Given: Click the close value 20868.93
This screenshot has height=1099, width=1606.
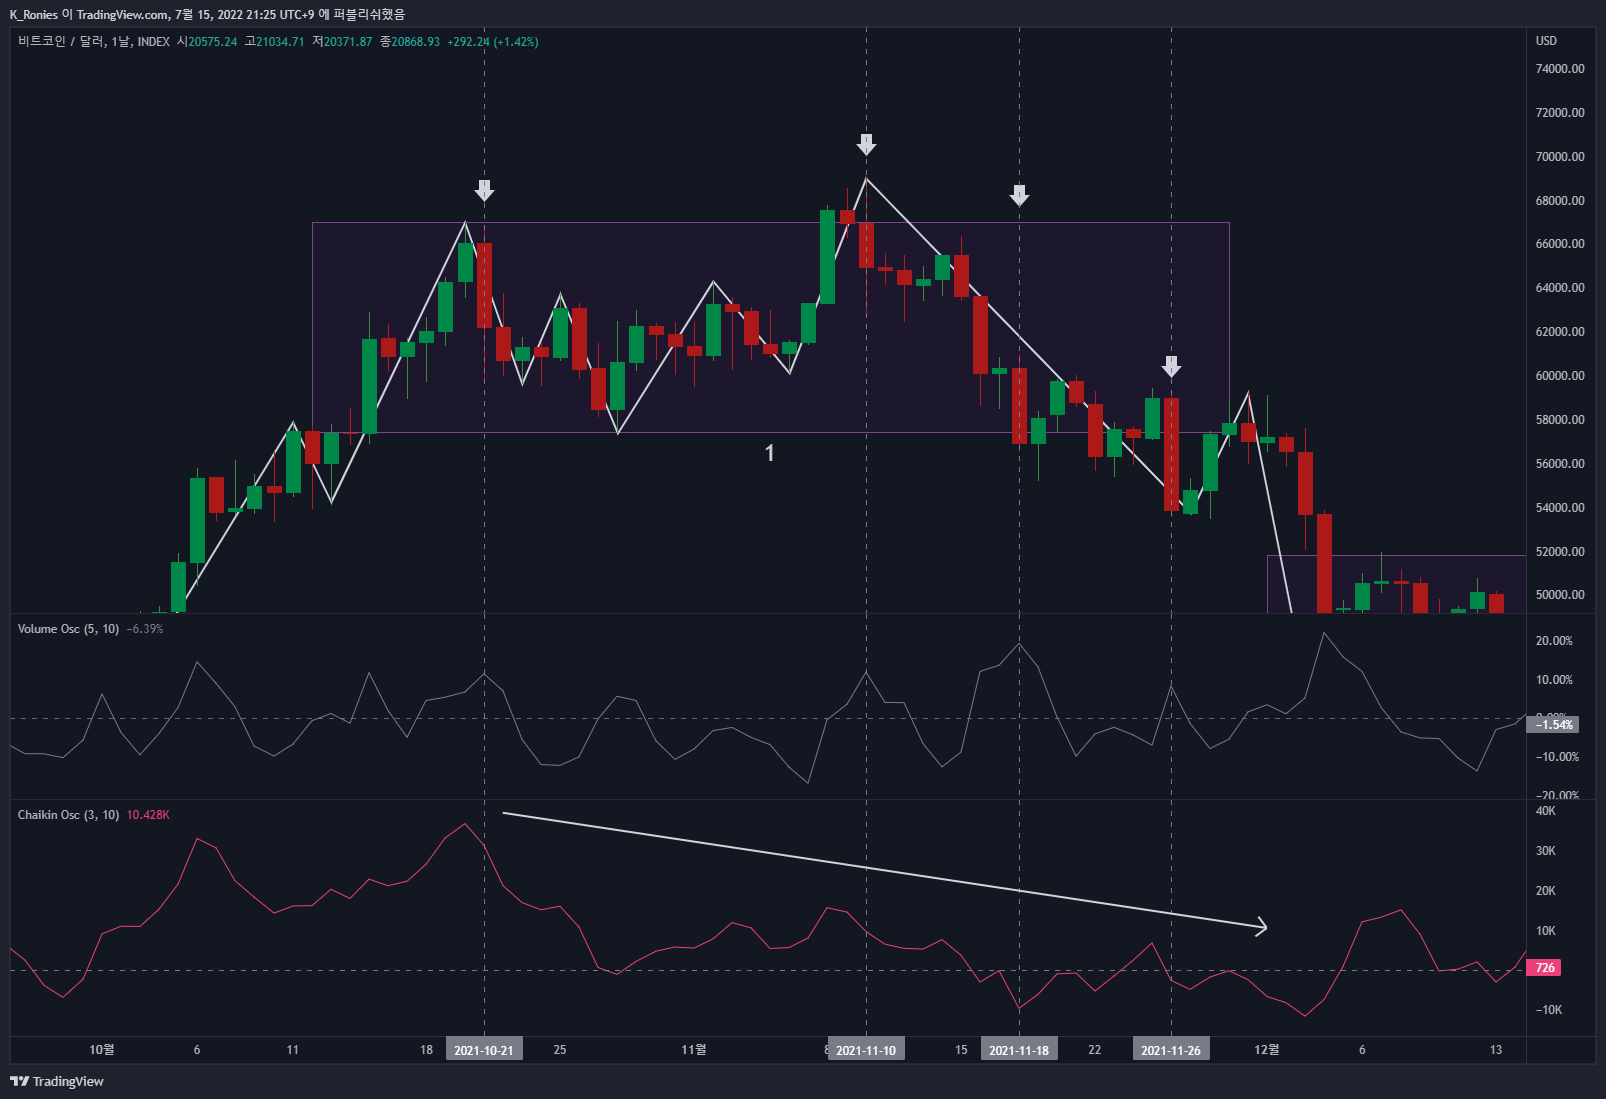Looking at the screenshot, I should (415, 42).
